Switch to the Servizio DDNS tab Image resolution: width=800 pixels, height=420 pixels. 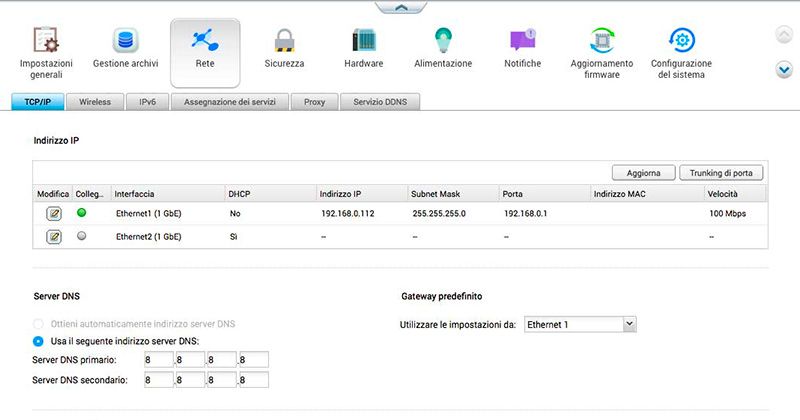click(x=381, y=101)
